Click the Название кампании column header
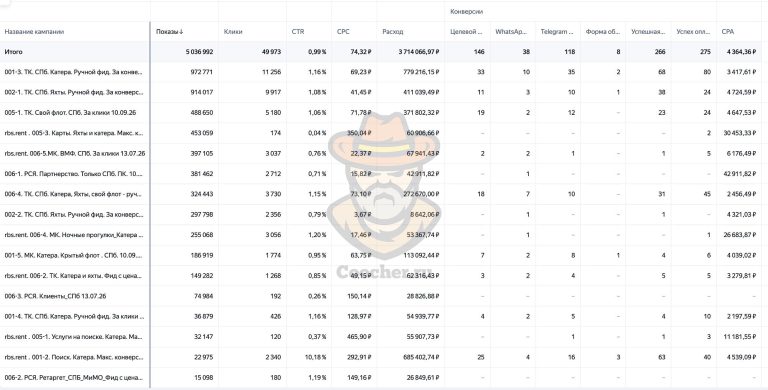The height and width of the screenshot is (390, 768). coord(34,32)
